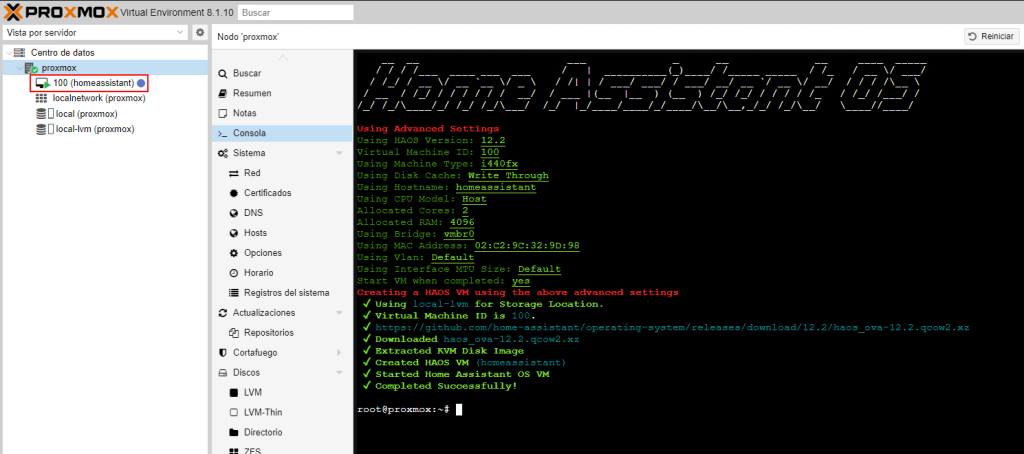
Task: Collapse the Sistema submenu arrow
Action: click(339, 154)
